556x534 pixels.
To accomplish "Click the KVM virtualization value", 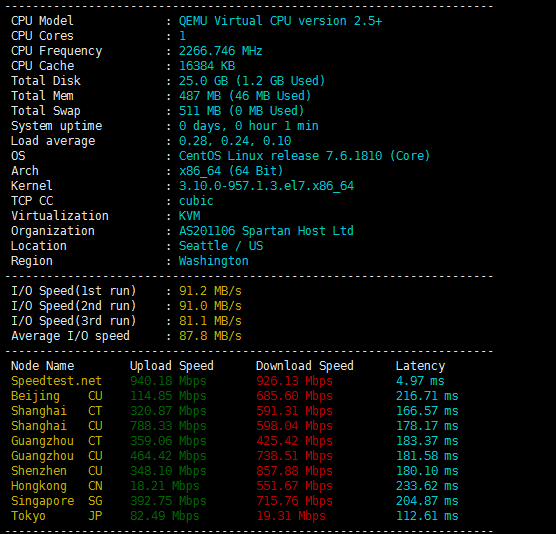I will (x=189, y=216).
